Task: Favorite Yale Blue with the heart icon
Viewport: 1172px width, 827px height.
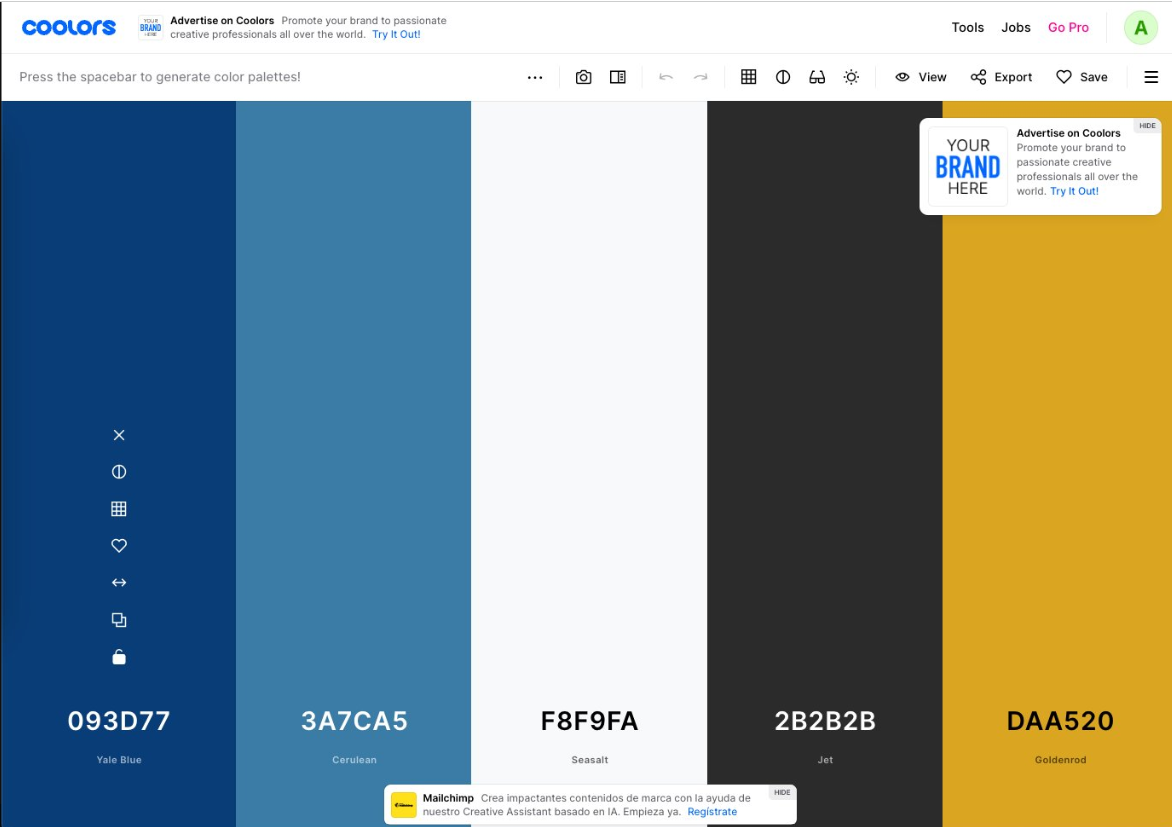Action: click(x=119, y=545)
